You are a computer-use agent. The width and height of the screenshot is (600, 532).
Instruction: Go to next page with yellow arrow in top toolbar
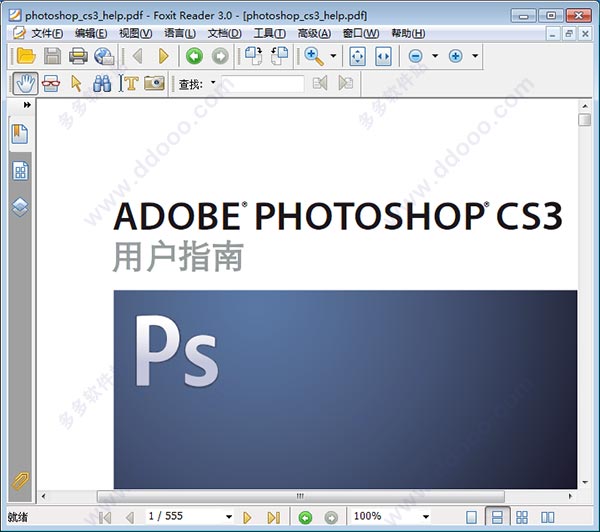(163, 56)
